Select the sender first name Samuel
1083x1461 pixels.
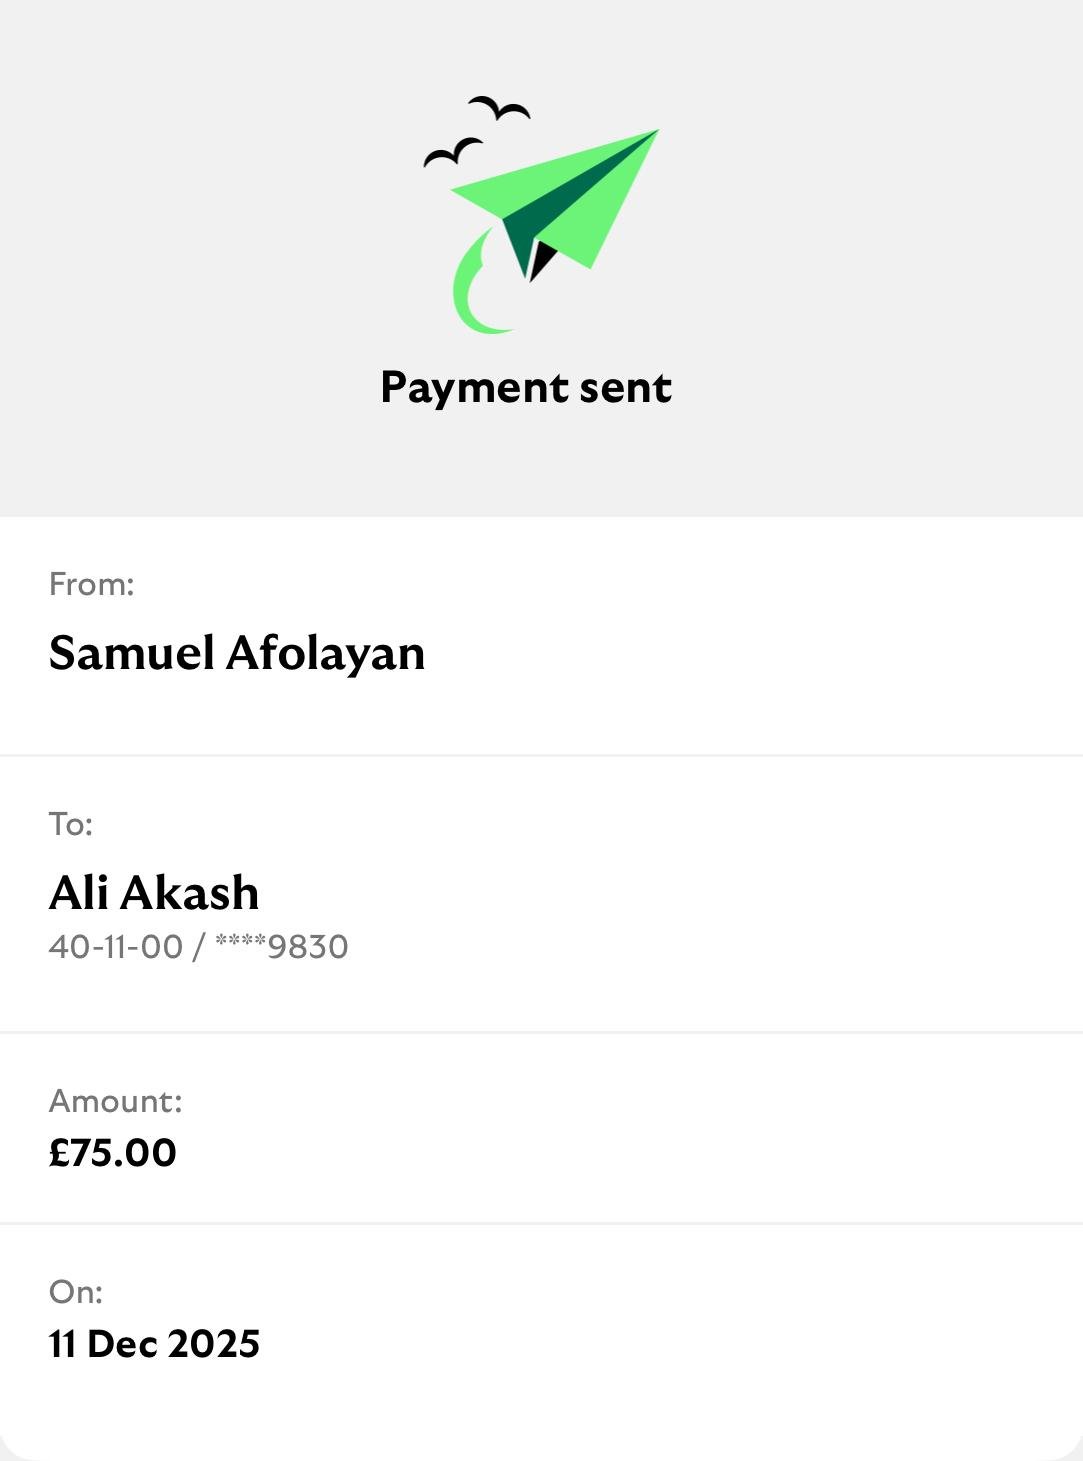click(x=131, y=653)
